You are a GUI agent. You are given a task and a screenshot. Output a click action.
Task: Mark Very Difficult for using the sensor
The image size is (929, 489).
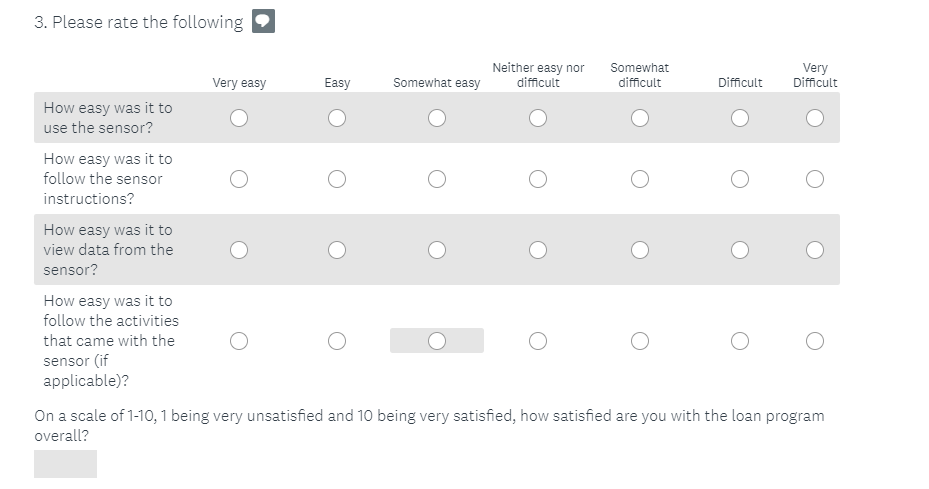(x=815, y=118)
